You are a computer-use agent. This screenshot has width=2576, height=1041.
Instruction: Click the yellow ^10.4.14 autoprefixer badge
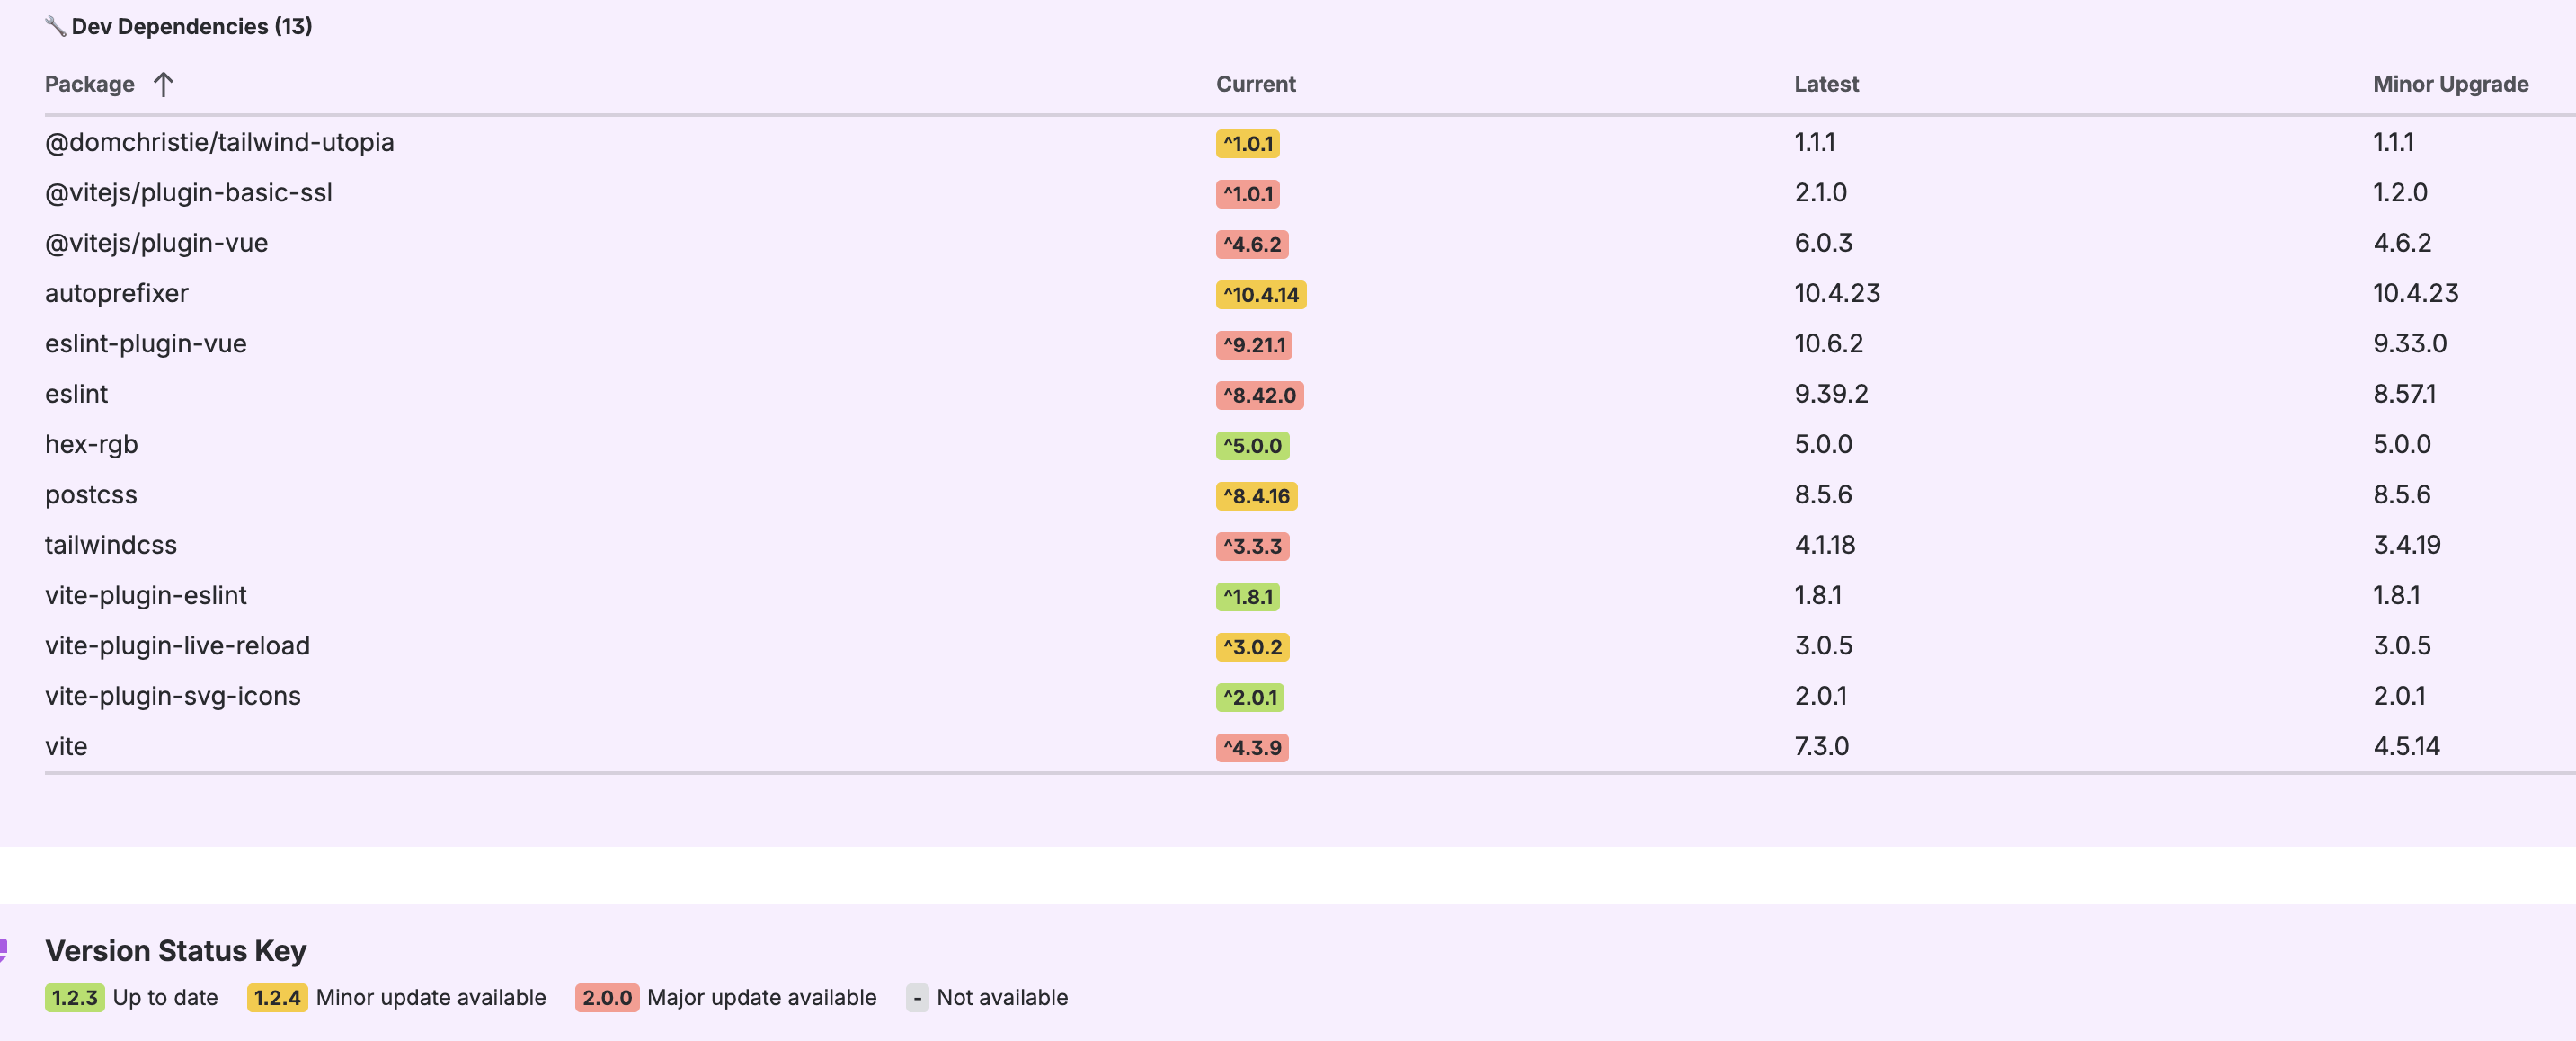(x=1260, y=294)
